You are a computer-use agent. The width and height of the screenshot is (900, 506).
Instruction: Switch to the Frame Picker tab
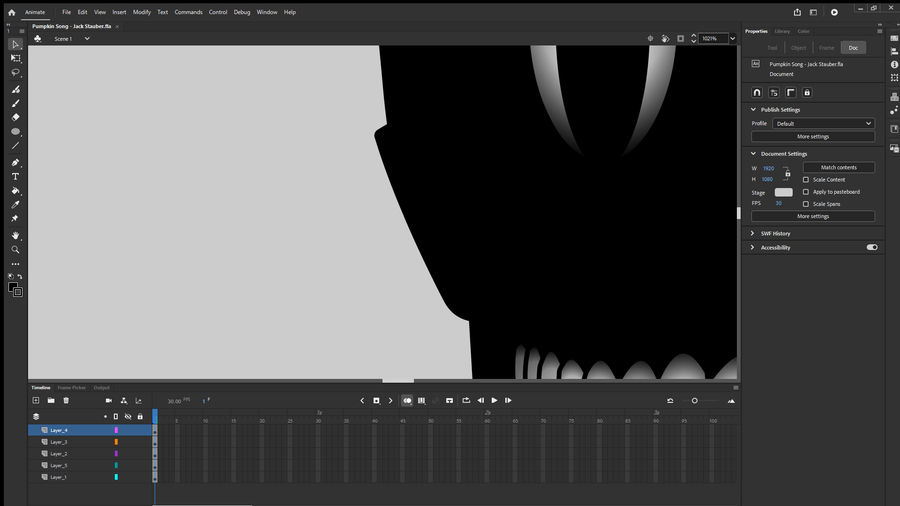pos(72,388)
